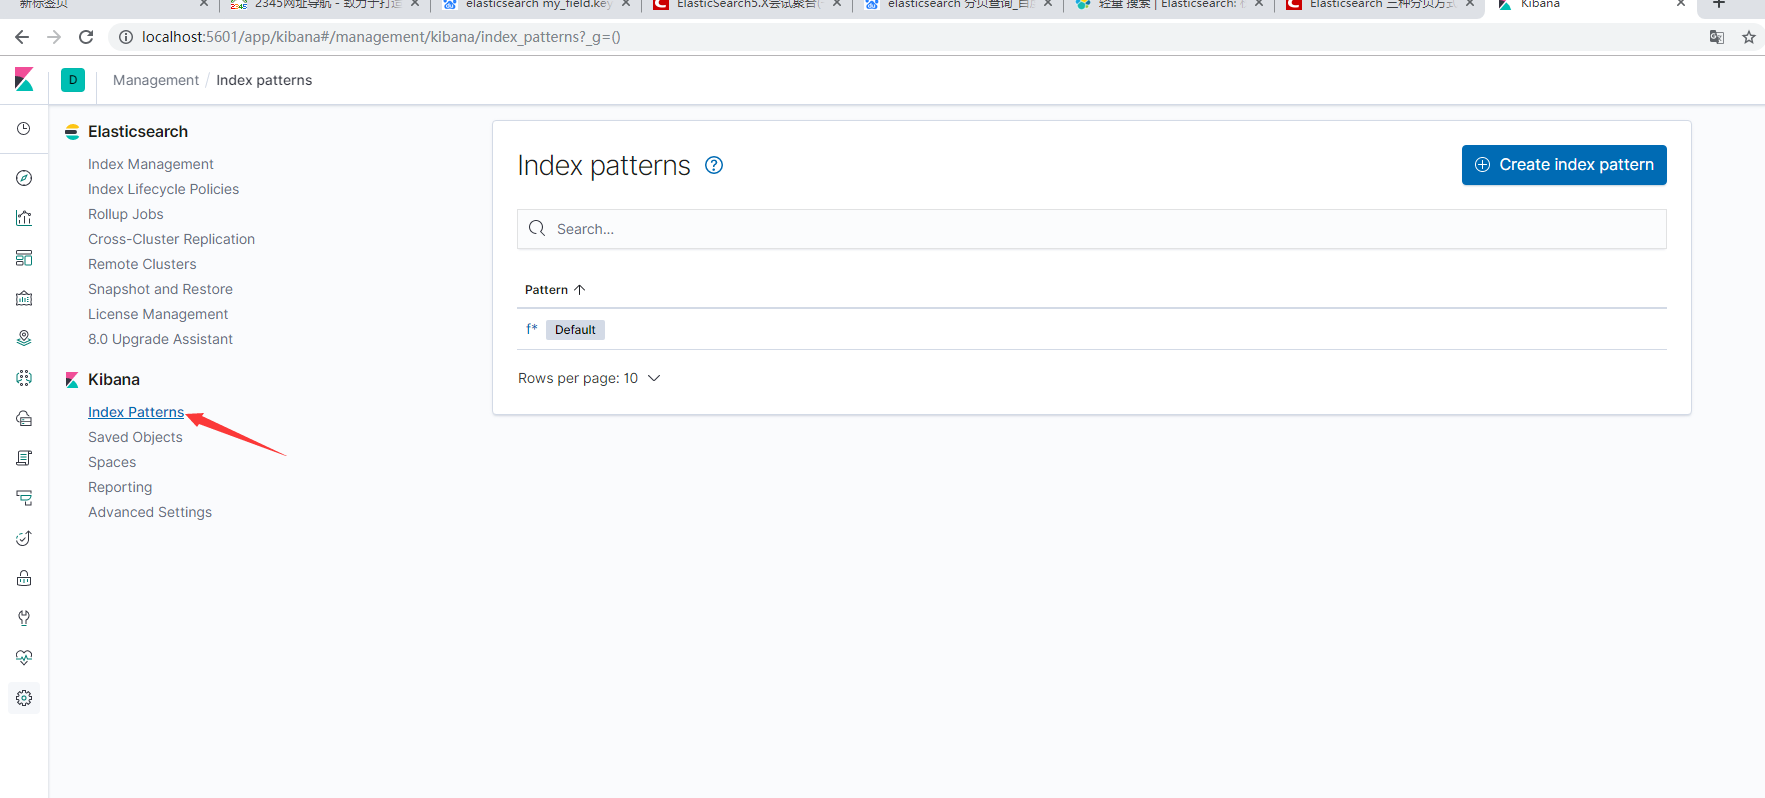Open Visualize chart icon in sidebar

pos(24,218)
